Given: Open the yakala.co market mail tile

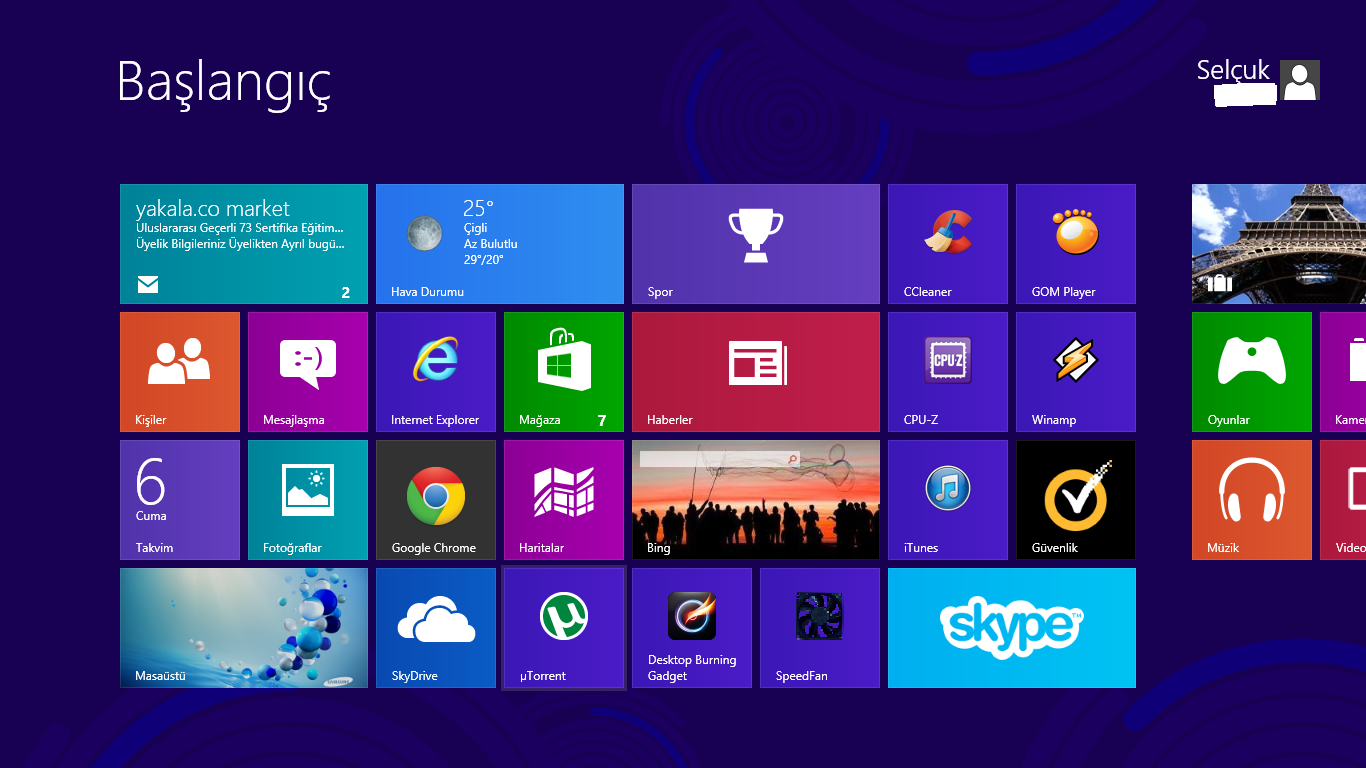Looking at the screenshot, I should (x=244, y=244).
